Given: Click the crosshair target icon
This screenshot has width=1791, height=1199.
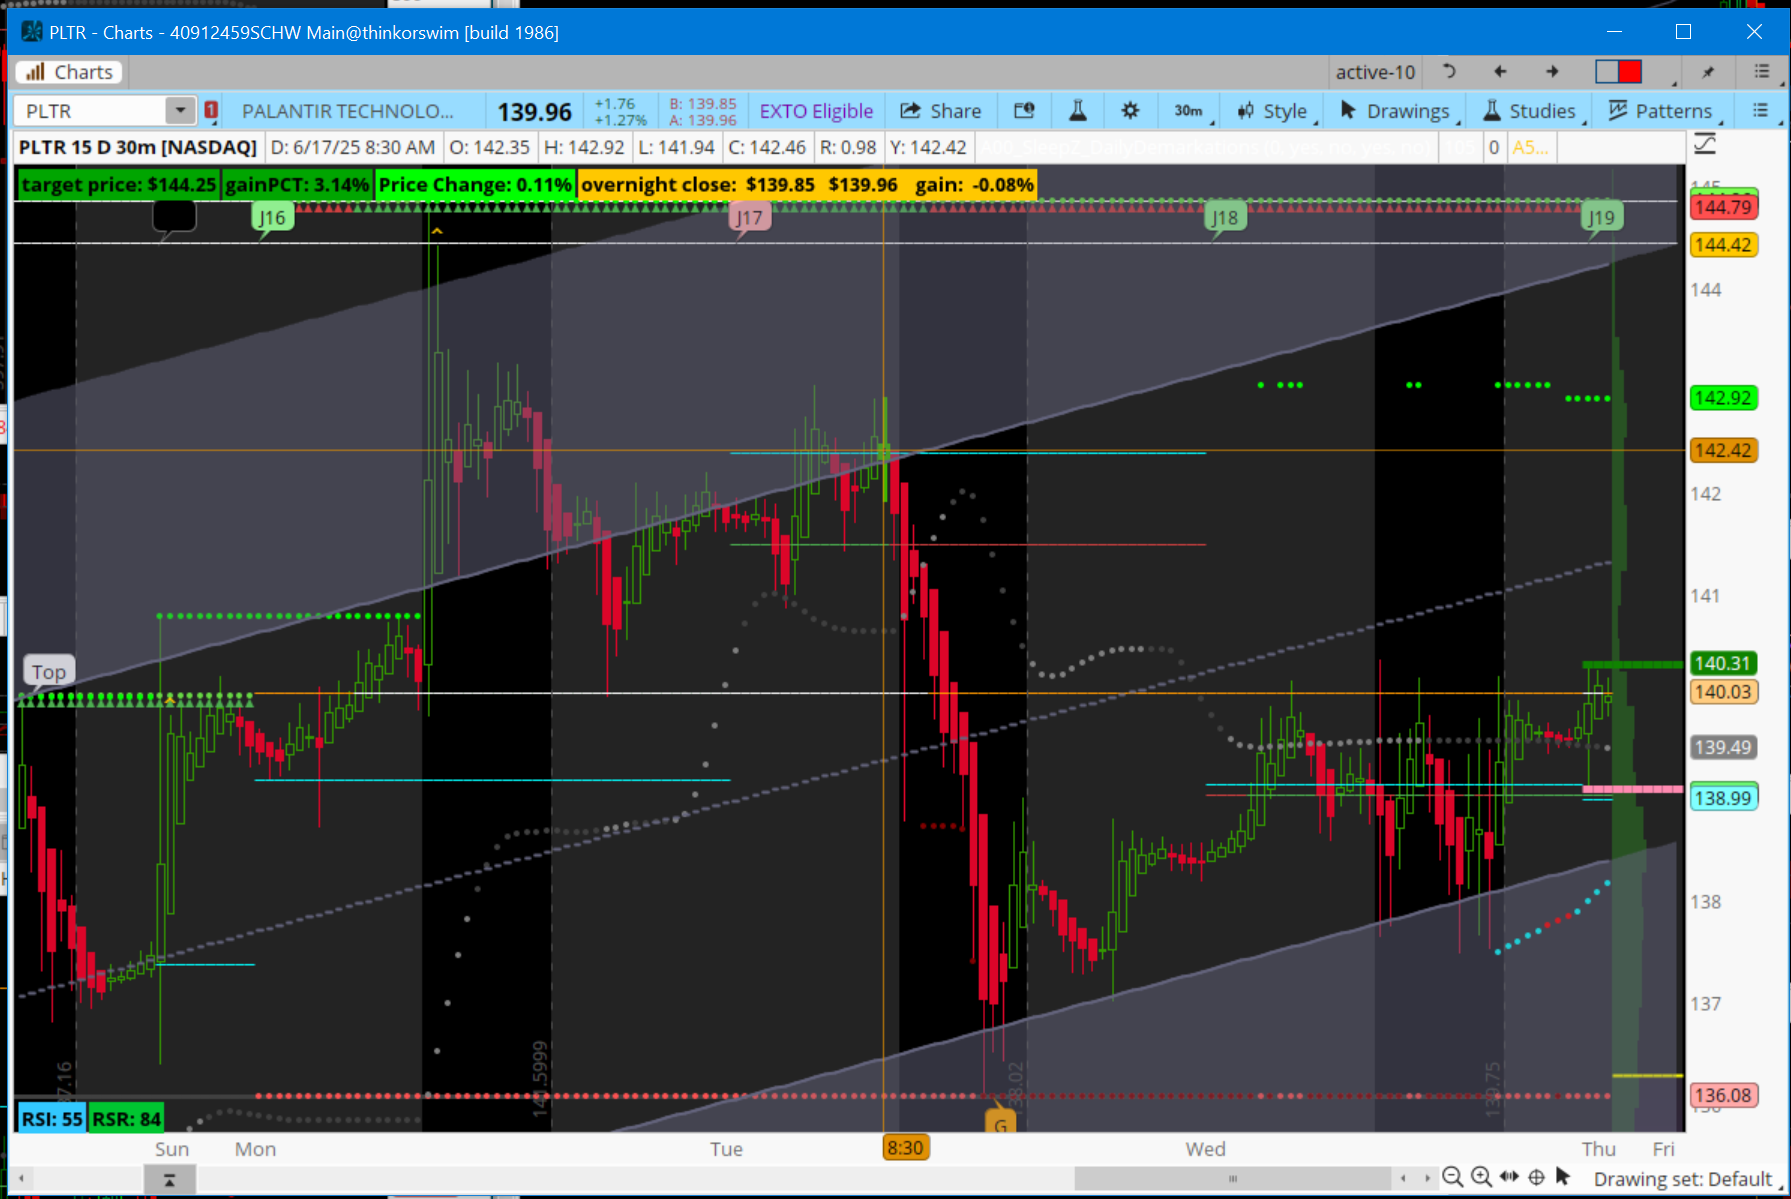Looking at the screenshot, I should coord(1537,1177).
